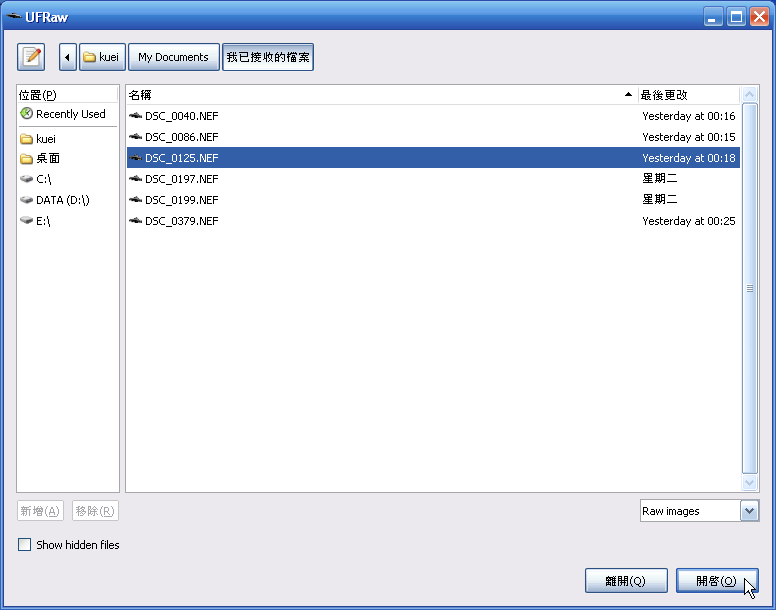Select file DSC_0197.NEF
776x610 pixels.
tap(433, 179)
